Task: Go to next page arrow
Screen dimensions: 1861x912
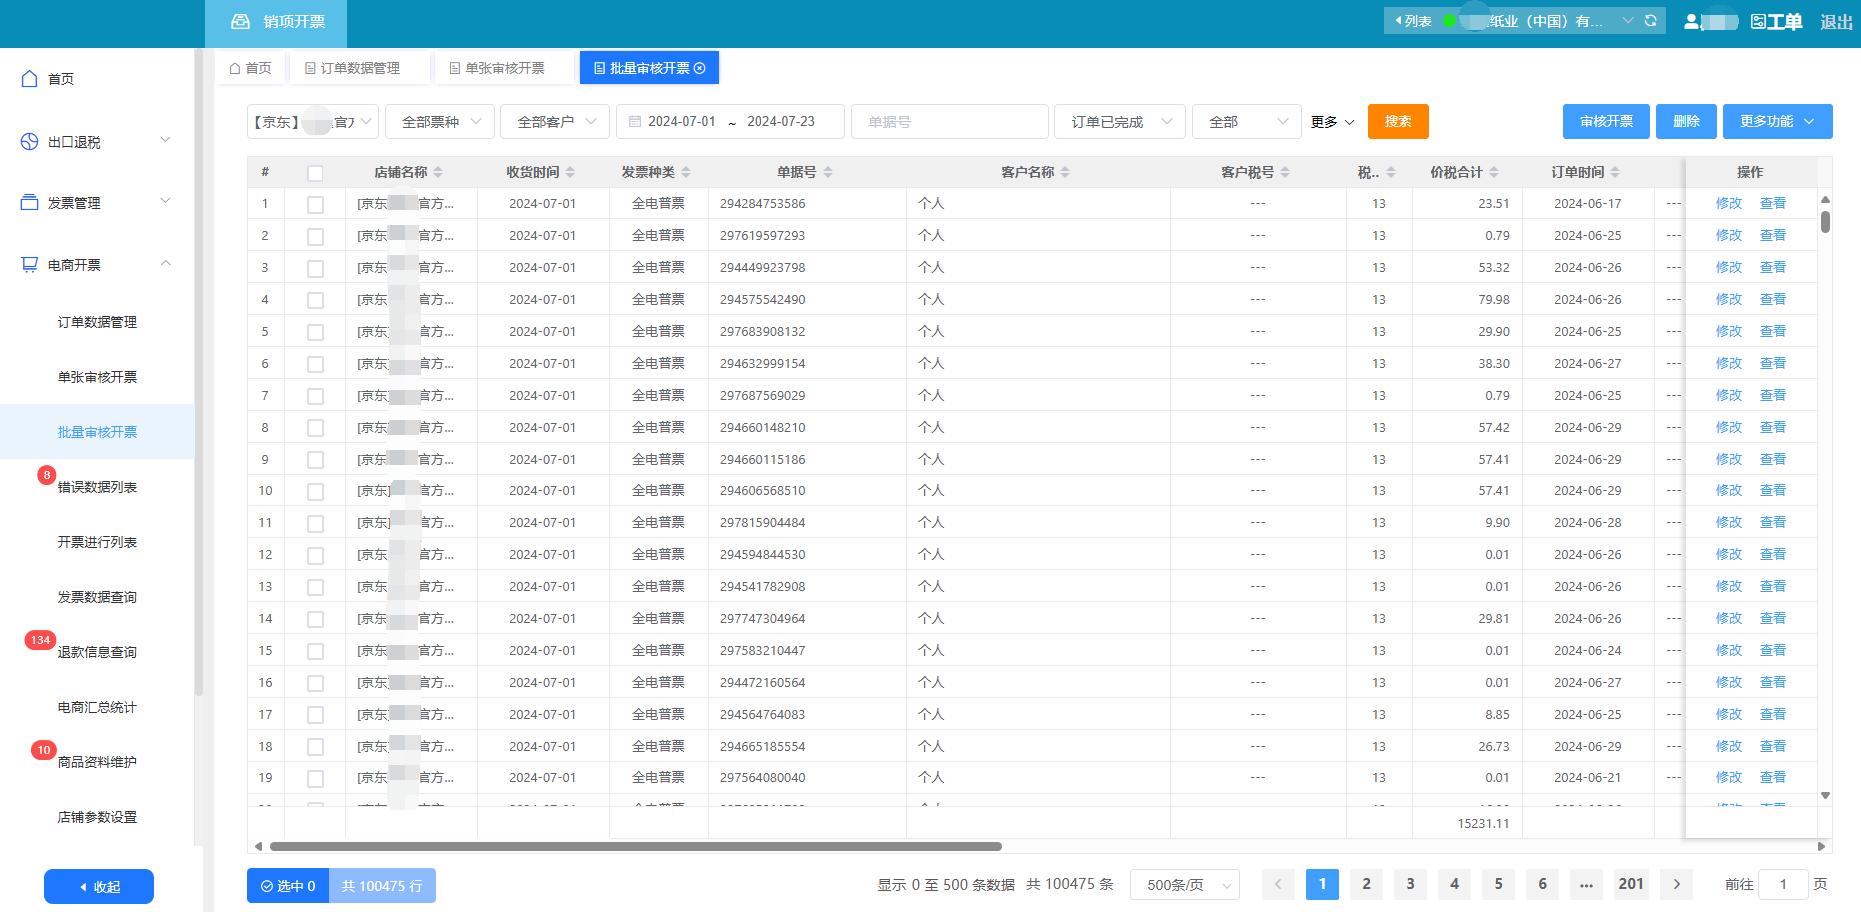Action: point(1677,884)
